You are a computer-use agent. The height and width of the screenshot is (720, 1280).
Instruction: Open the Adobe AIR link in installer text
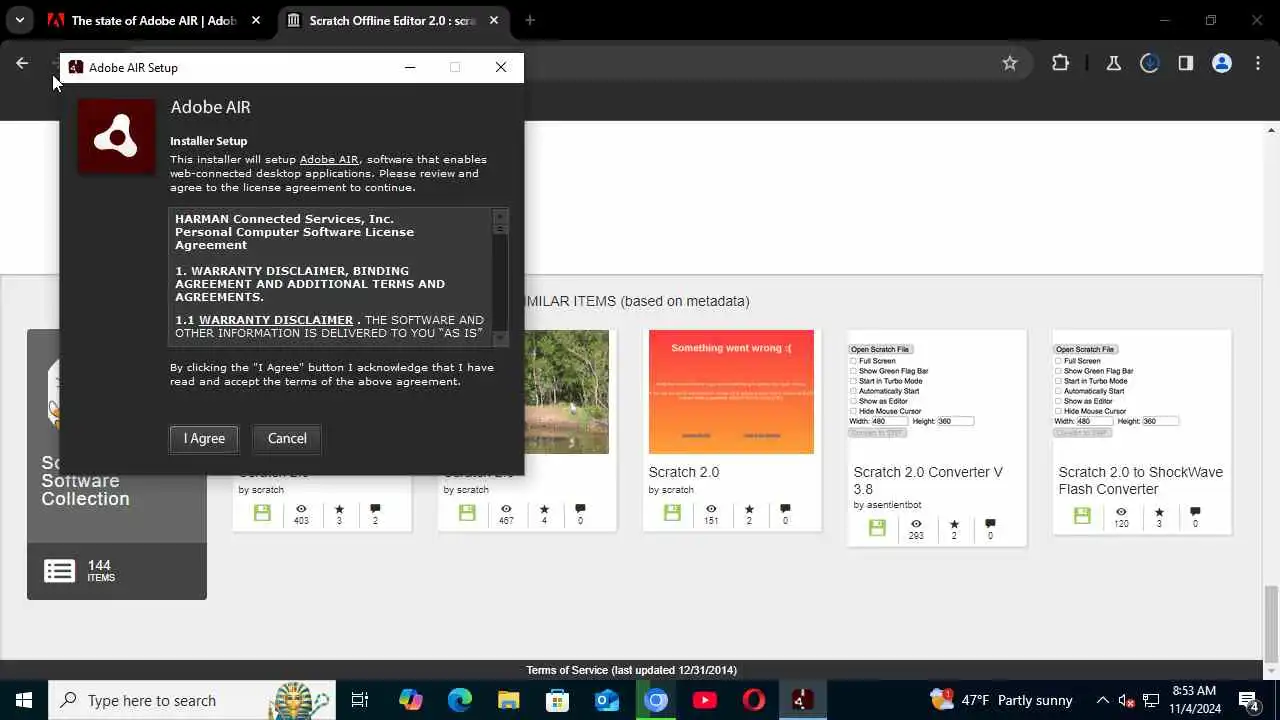329,159
